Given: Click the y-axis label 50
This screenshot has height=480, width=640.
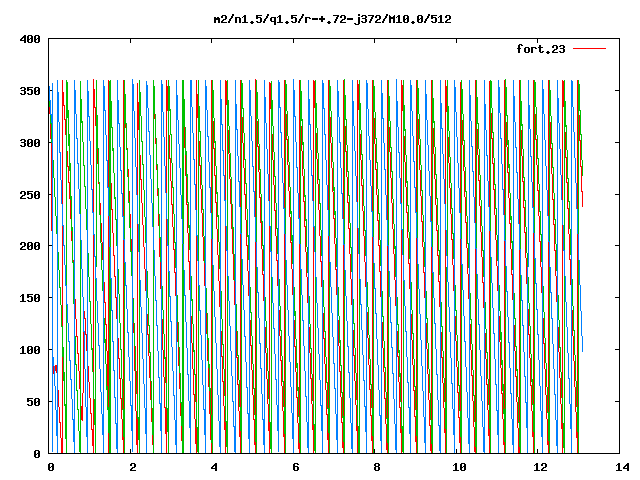Looking at the screenshot, I should point(33,402).
